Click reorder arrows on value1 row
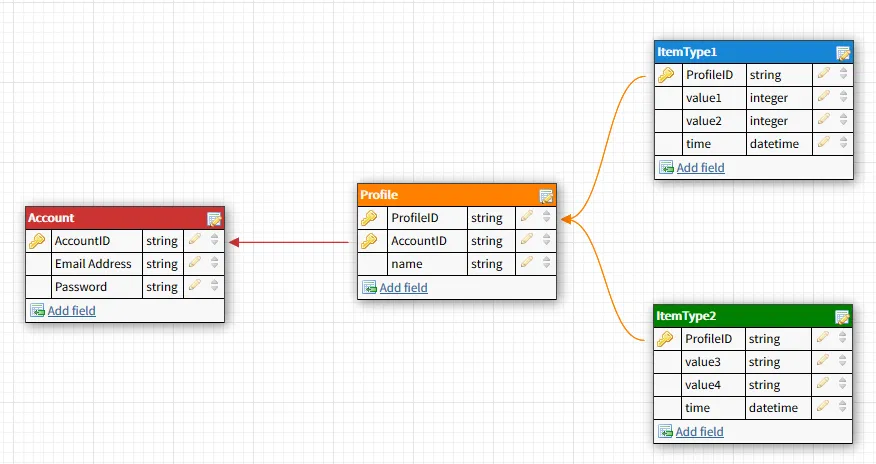 pos(844,97)
